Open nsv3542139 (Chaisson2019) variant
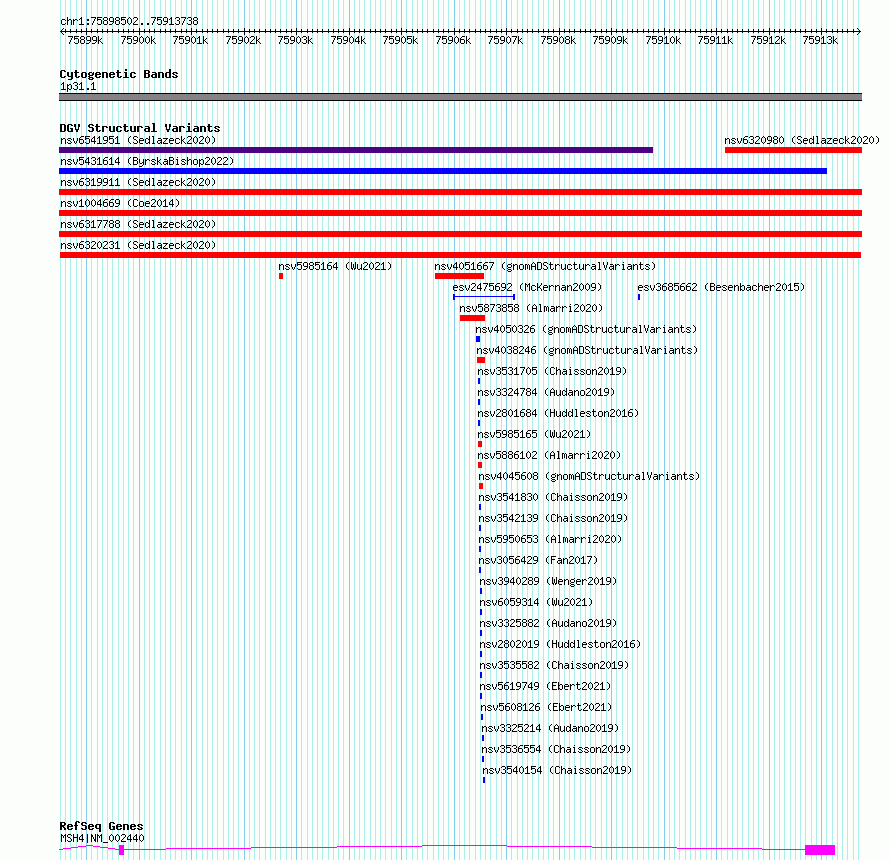Viewport: 890px width, 860px height. coord(553,518)
